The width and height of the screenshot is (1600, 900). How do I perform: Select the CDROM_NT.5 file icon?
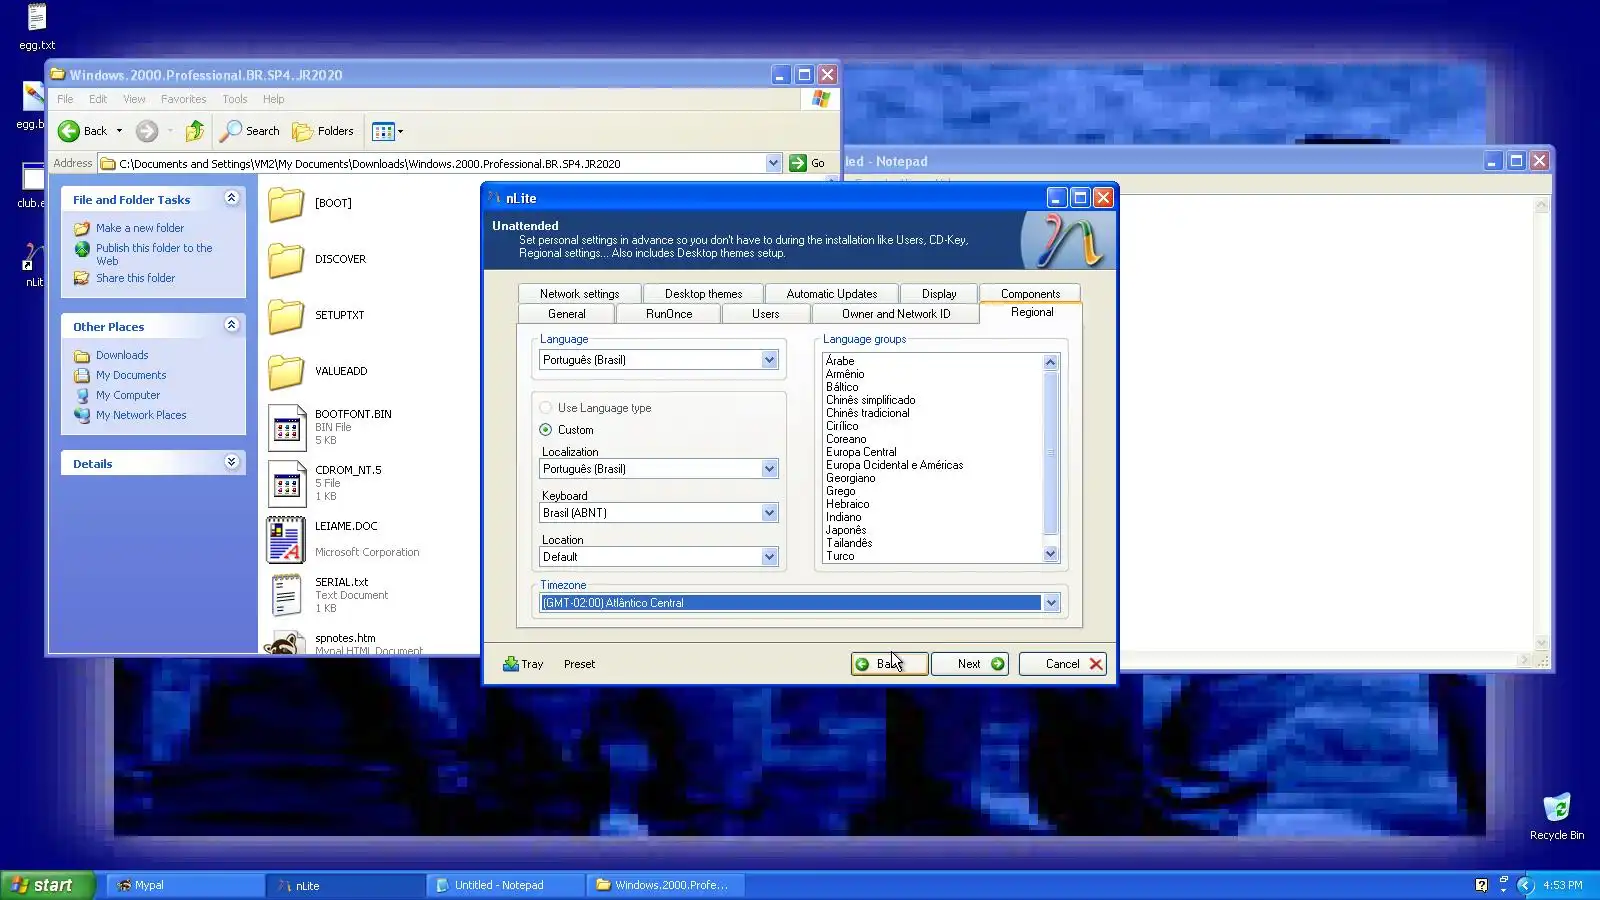click(x=287, y=483)
